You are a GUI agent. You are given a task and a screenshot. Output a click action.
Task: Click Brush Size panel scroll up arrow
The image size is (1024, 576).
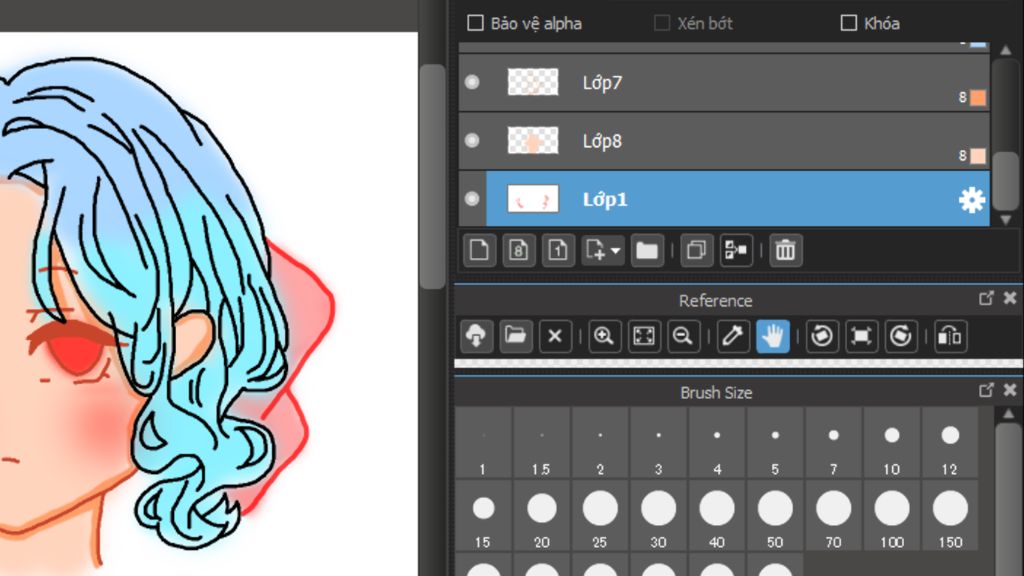tap(1008, 414)
